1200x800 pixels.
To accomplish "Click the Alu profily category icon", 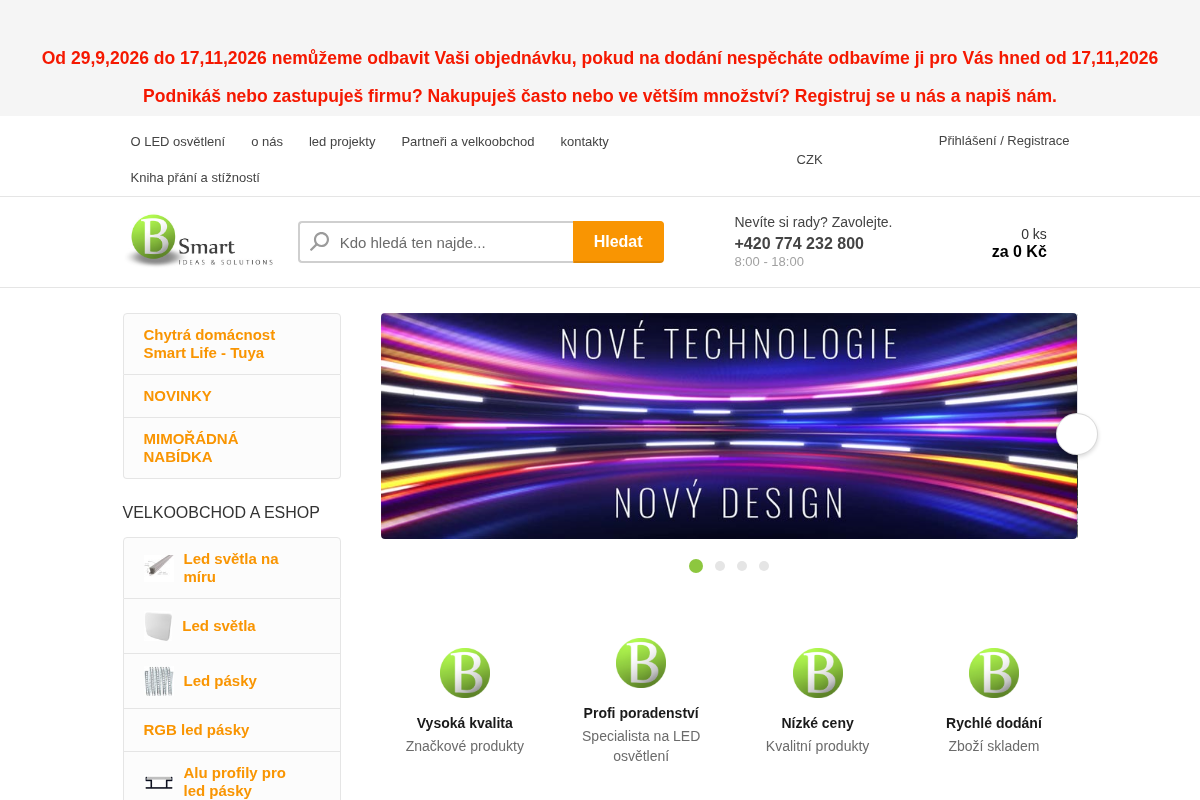I will click(159, 782).
